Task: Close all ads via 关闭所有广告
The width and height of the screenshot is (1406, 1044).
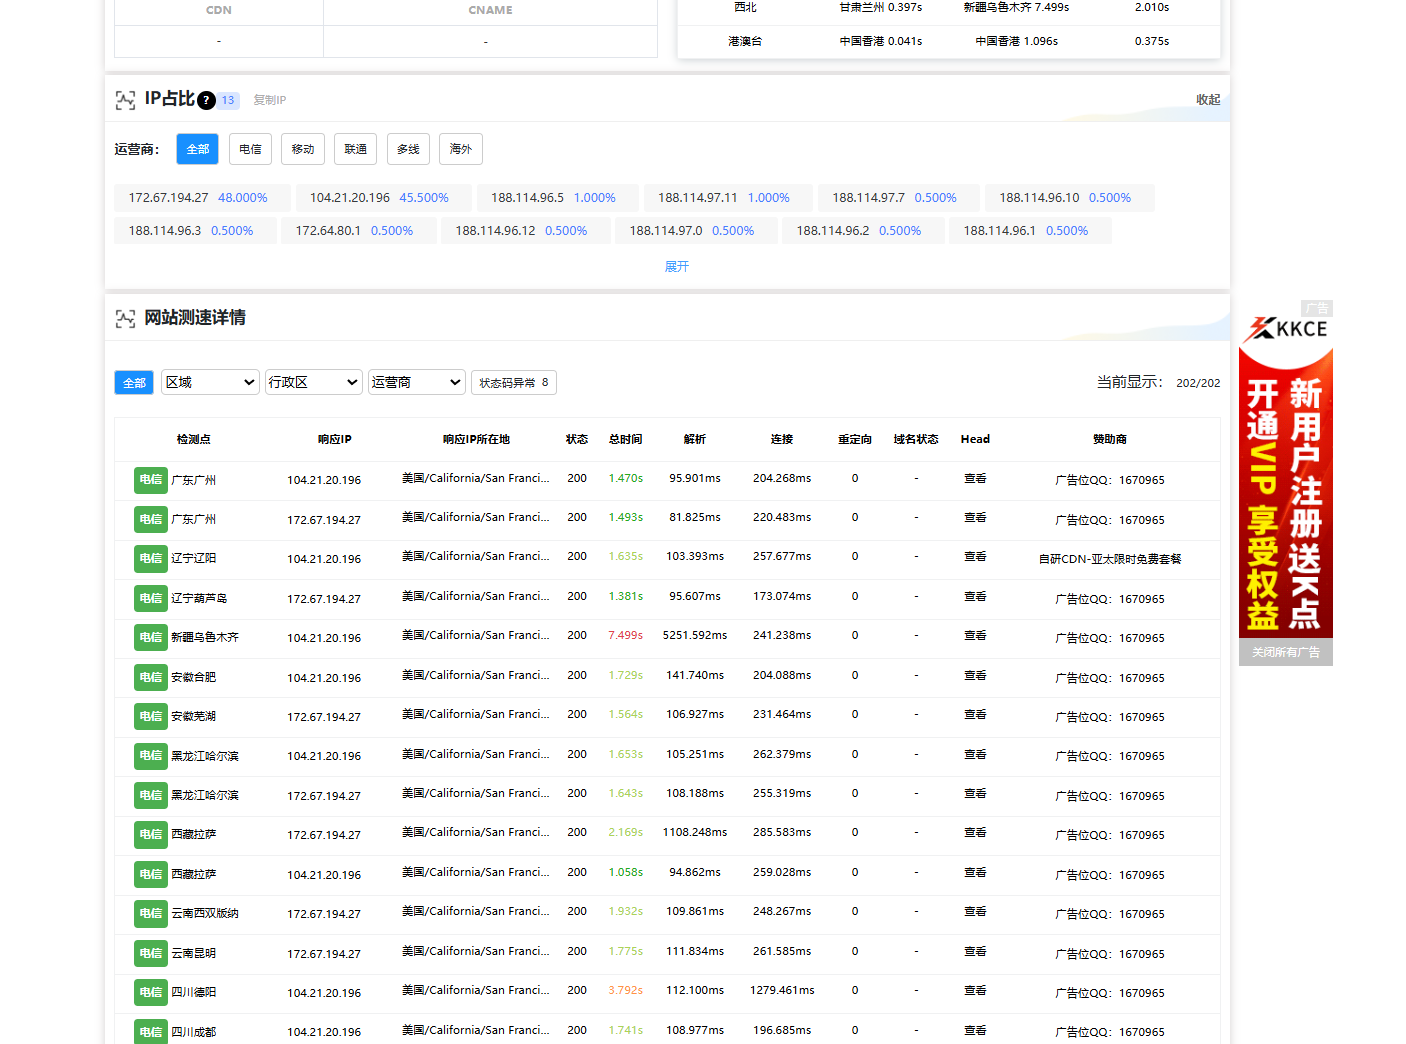Action: click(1286, 652)
